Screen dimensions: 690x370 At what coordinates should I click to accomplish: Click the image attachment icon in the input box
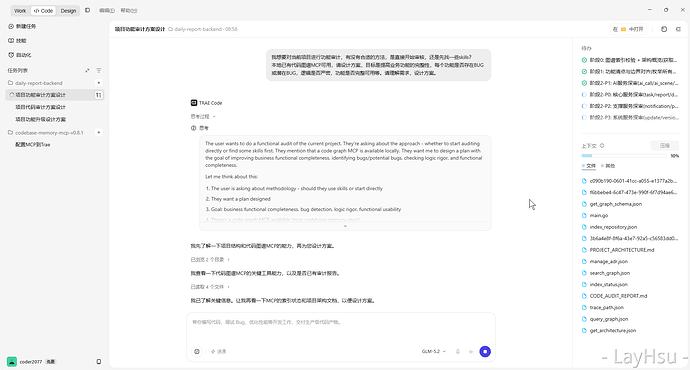(197, 352)
